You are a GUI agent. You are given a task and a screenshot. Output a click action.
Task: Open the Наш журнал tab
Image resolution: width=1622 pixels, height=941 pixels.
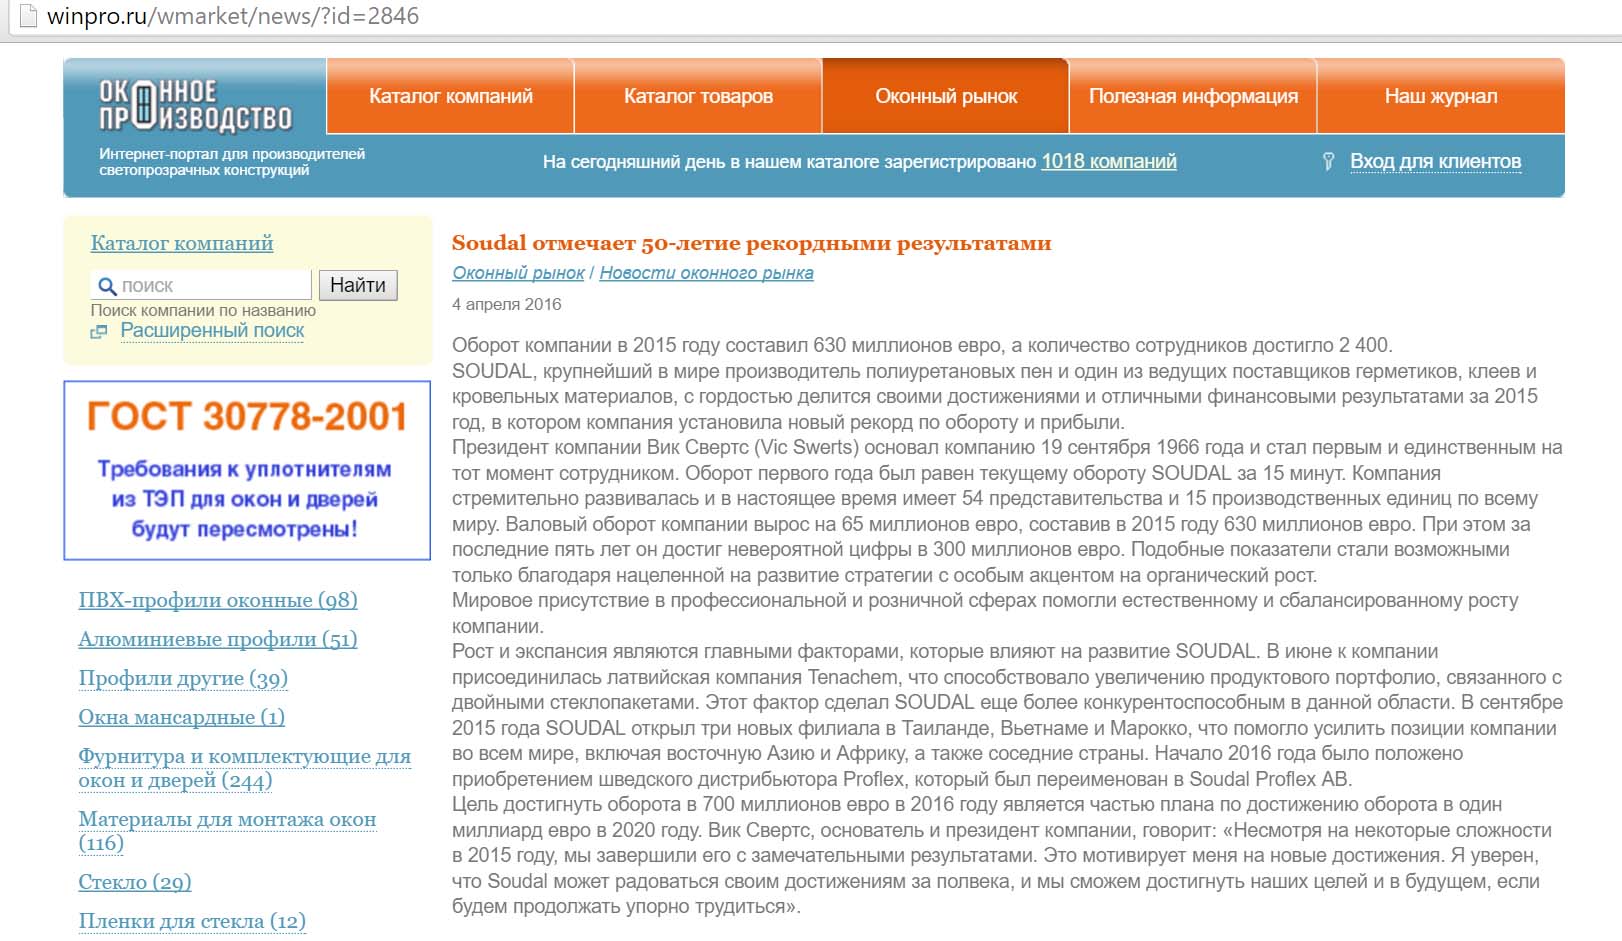click(x=1441, y=96)
